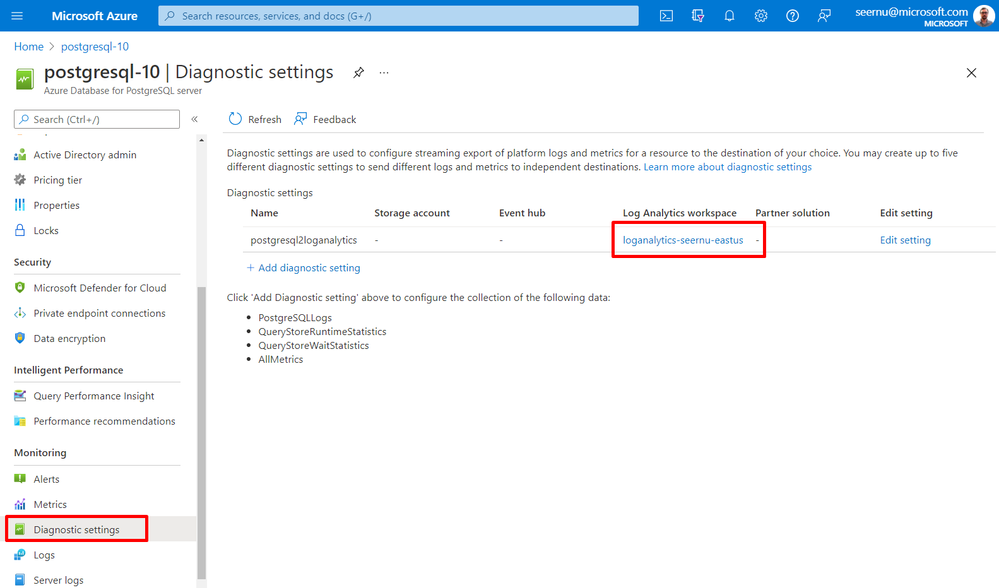Click the Private endpoint connections icon

(x=20, y=313)
